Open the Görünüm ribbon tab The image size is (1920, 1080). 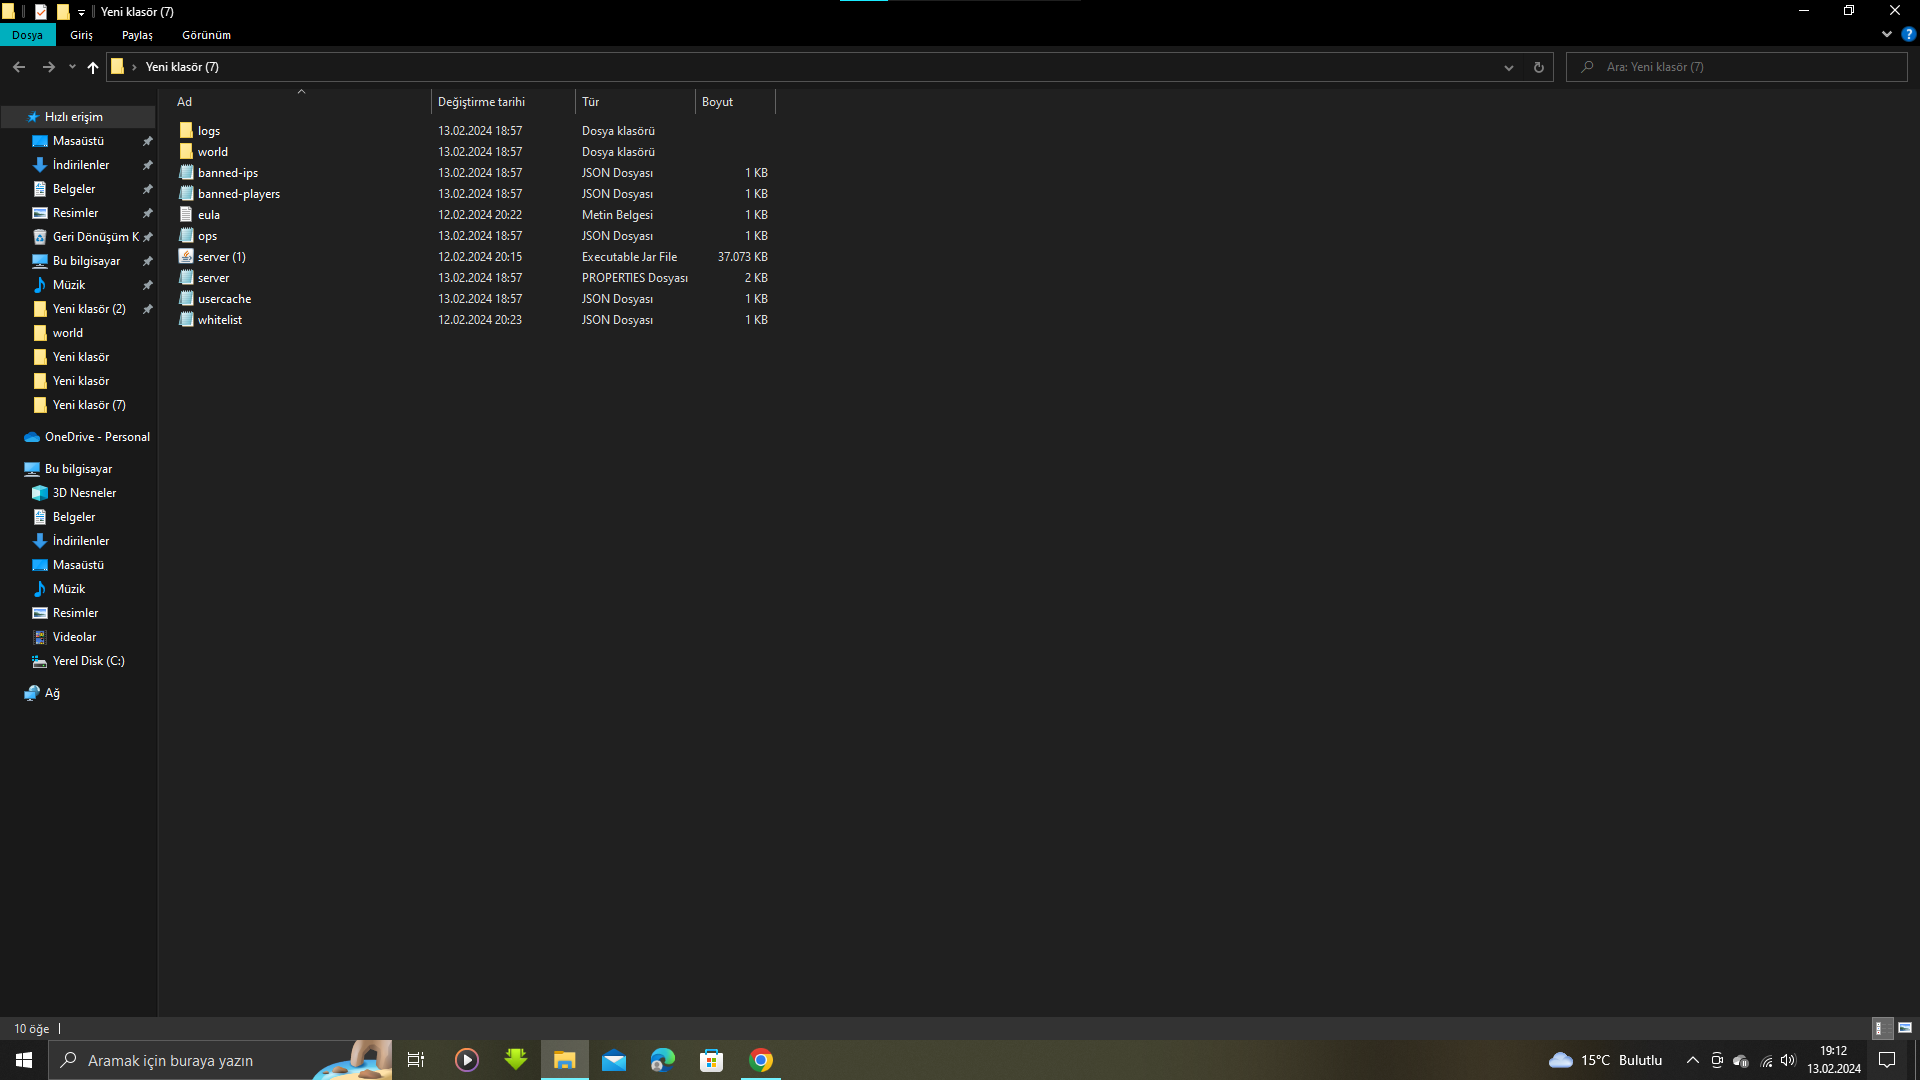[x=206, y=35]
